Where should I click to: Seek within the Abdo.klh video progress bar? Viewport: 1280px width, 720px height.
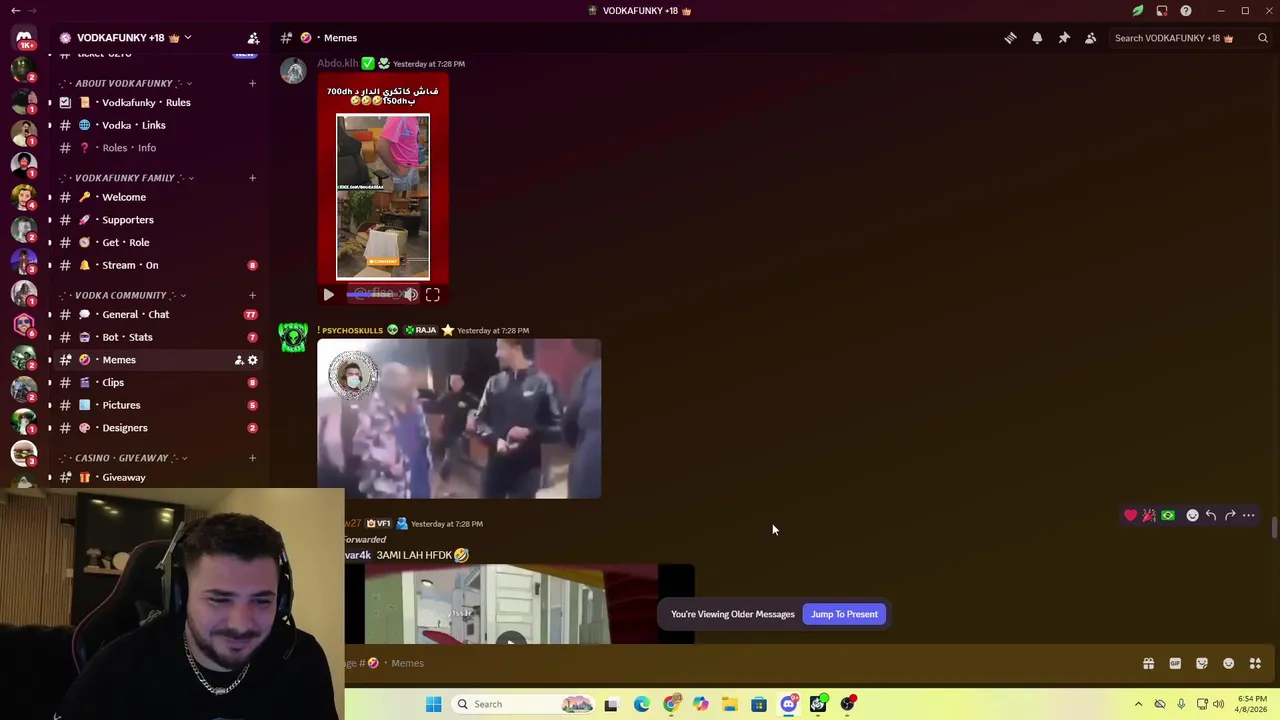pyautogui.click(x=372, y=295)
